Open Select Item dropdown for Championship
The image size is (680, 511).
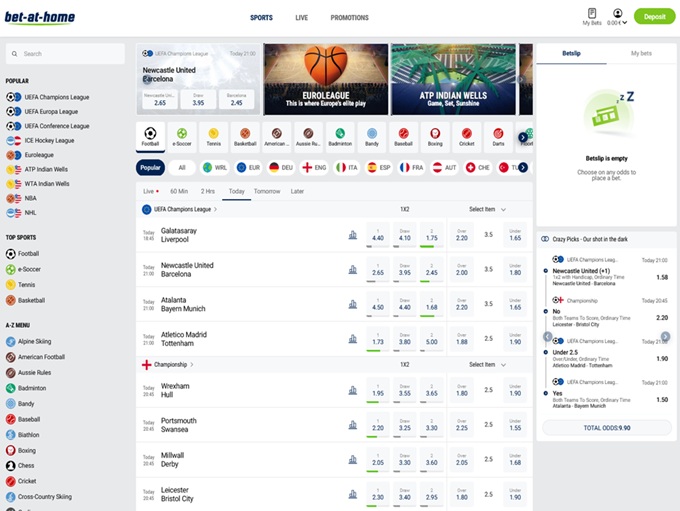click(x=487, y=365)
